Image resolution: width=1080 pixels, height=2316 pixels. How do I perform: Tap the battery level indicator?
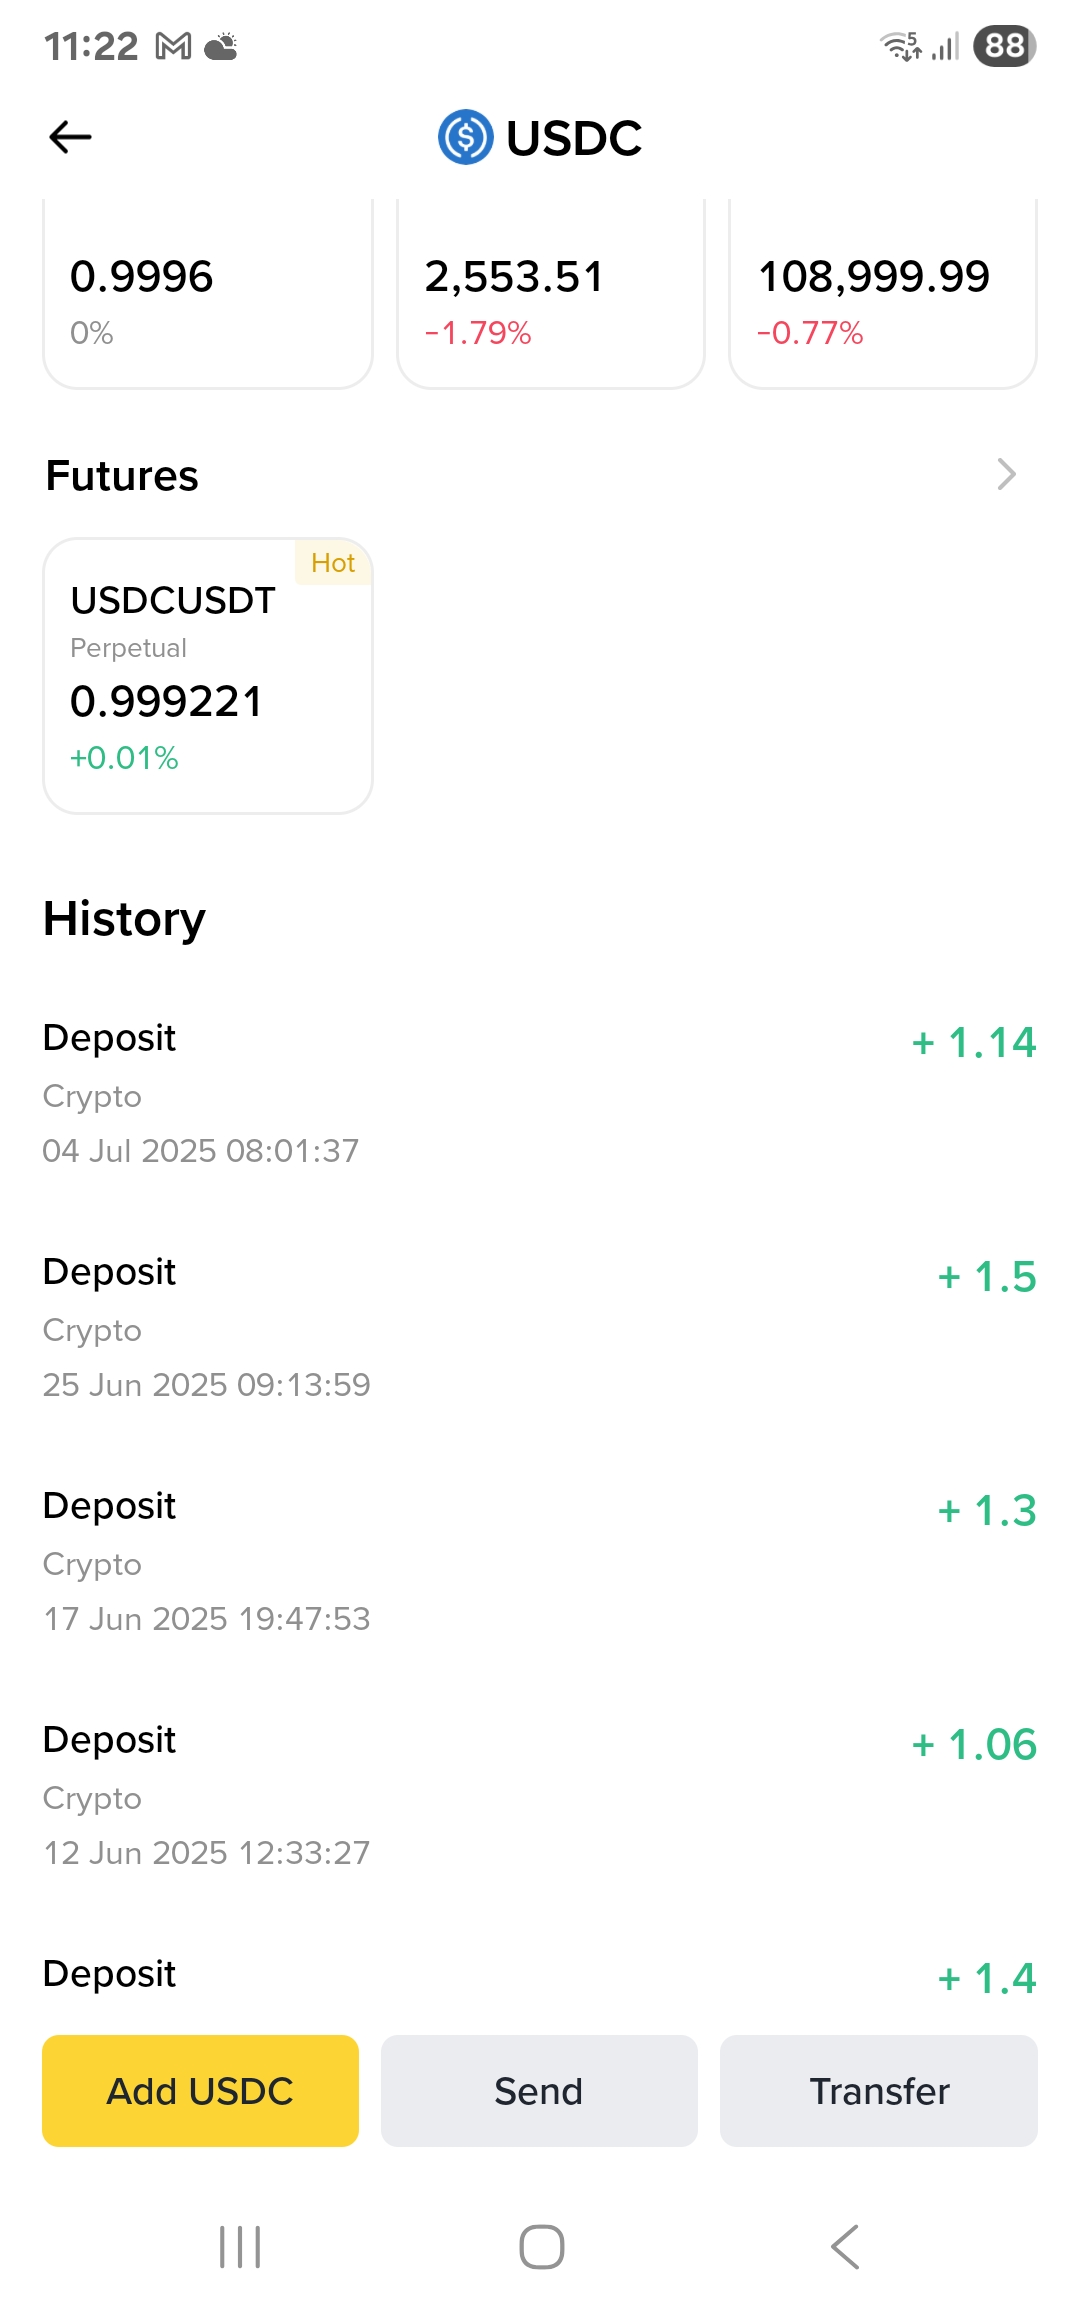pyautogui.click(x=1005, y=46)
